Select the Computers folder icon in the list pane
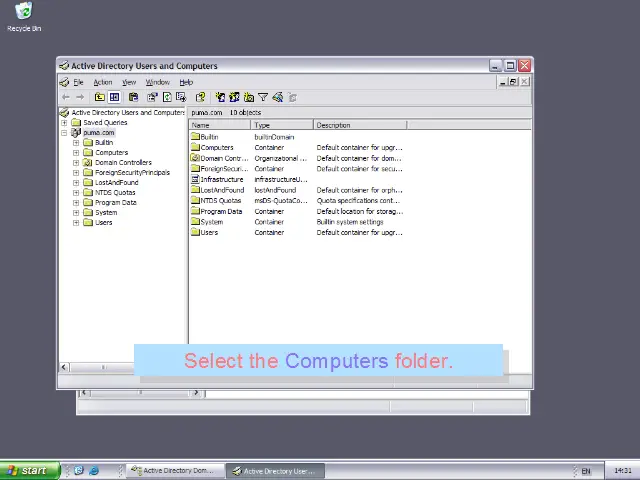640x480 pixels. point(195,147)
